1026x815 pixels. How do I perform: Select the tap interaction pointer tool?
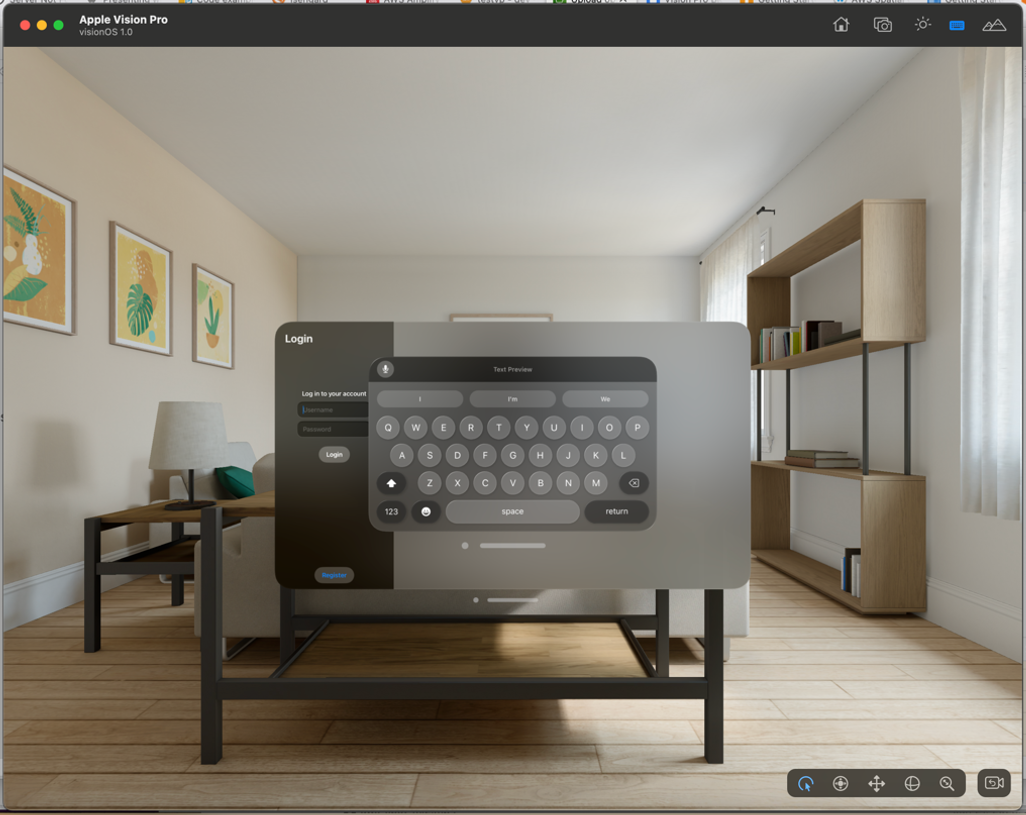(x=807, y=784)
